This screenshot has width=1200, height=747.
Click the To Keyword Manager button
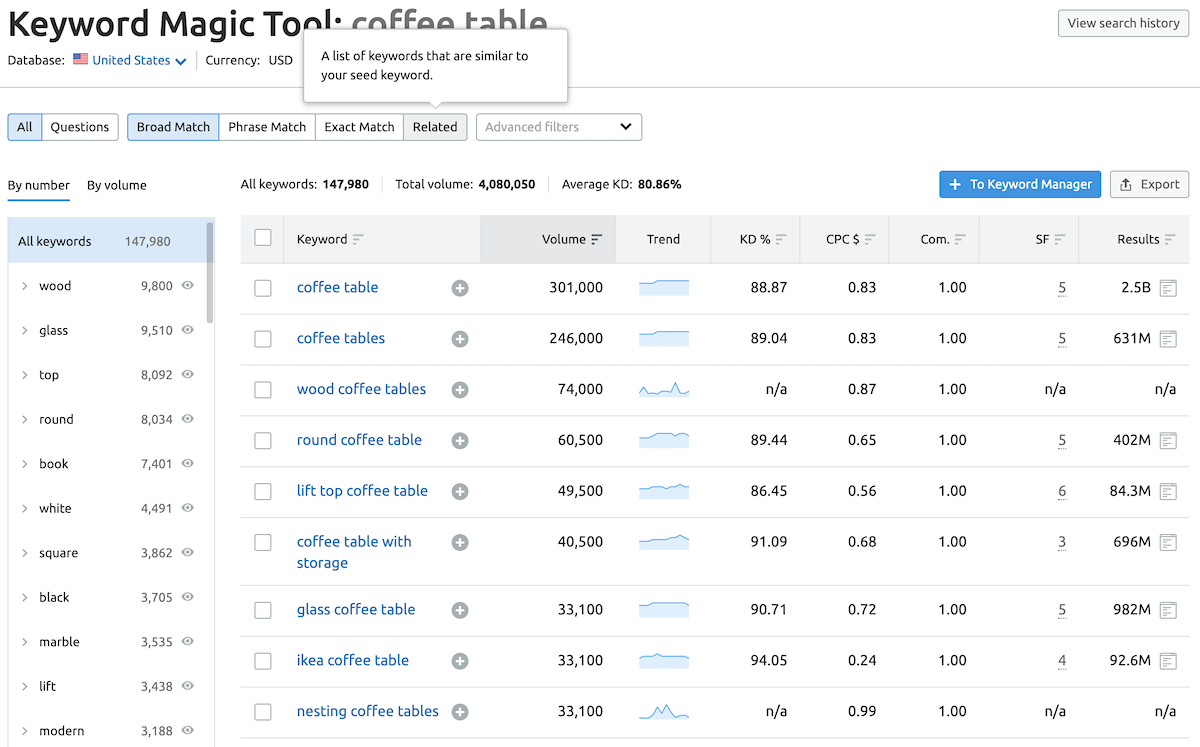pyautogui.click(x=1020, y=184)
